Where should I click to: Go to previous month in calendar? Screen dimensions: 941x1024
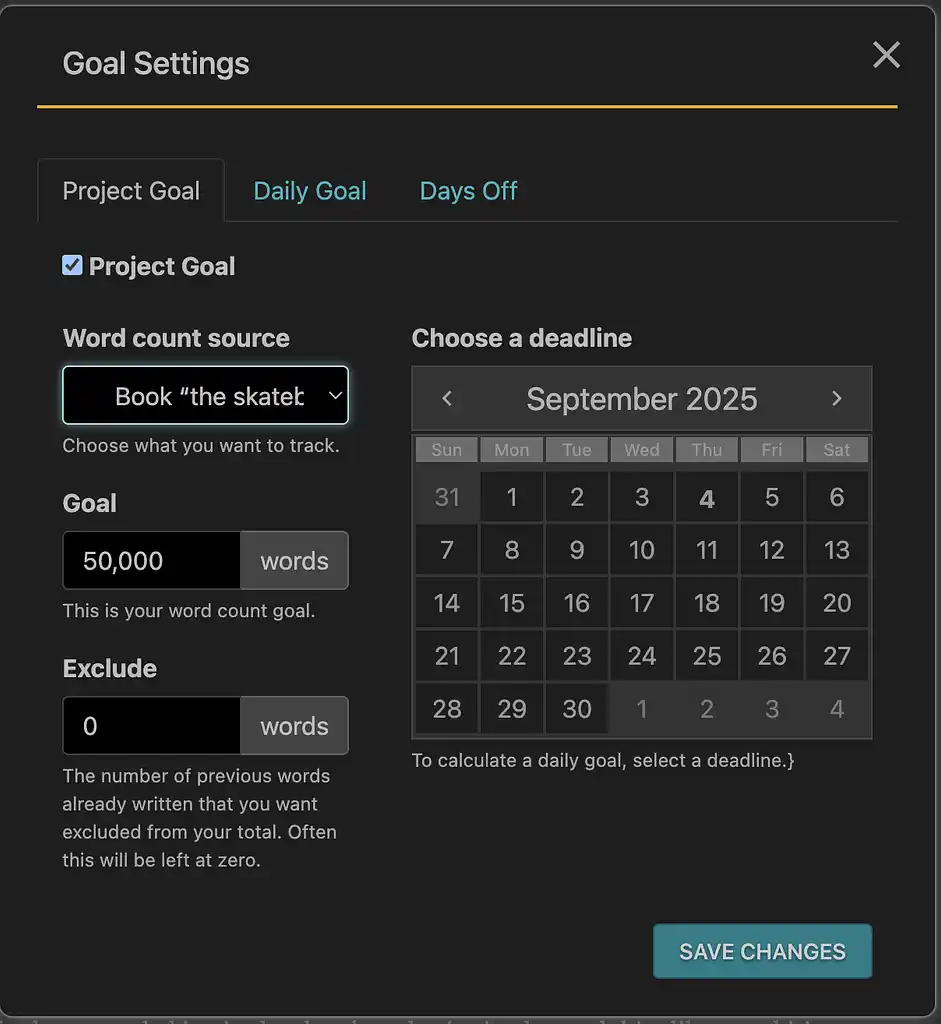click(447, 399)
